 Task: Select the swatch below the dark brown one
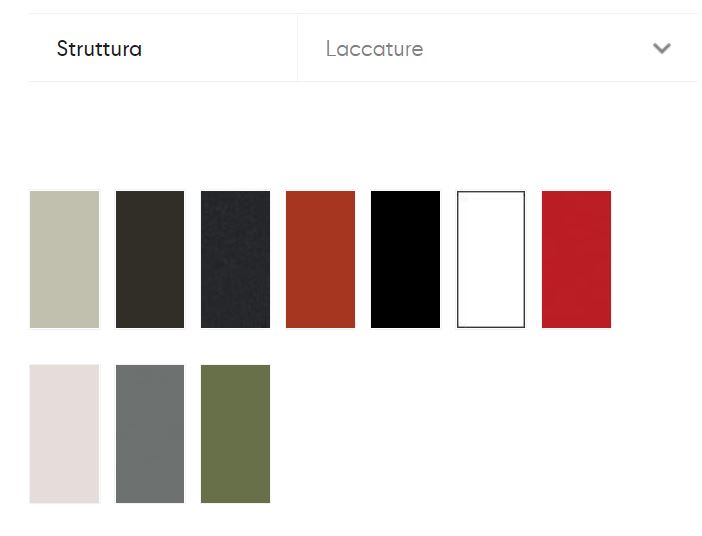click(x=150, y=434)
